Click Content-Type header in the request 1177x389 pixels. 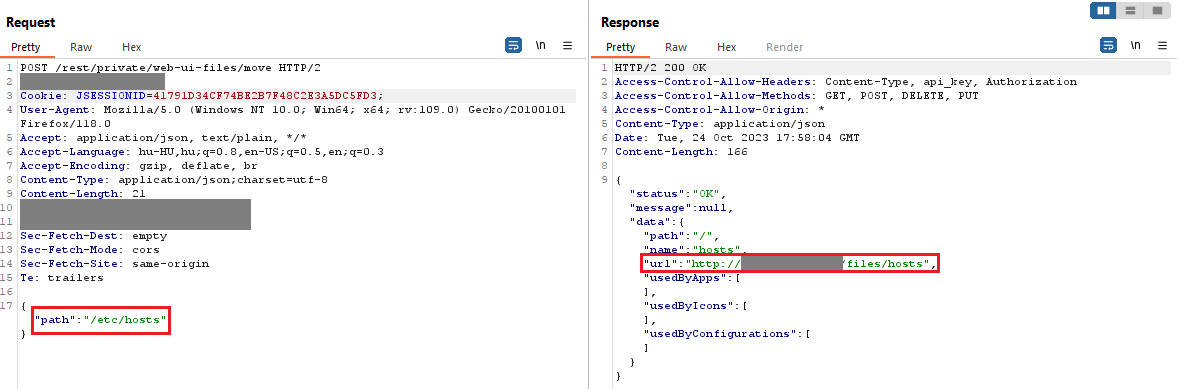point(174,180)
